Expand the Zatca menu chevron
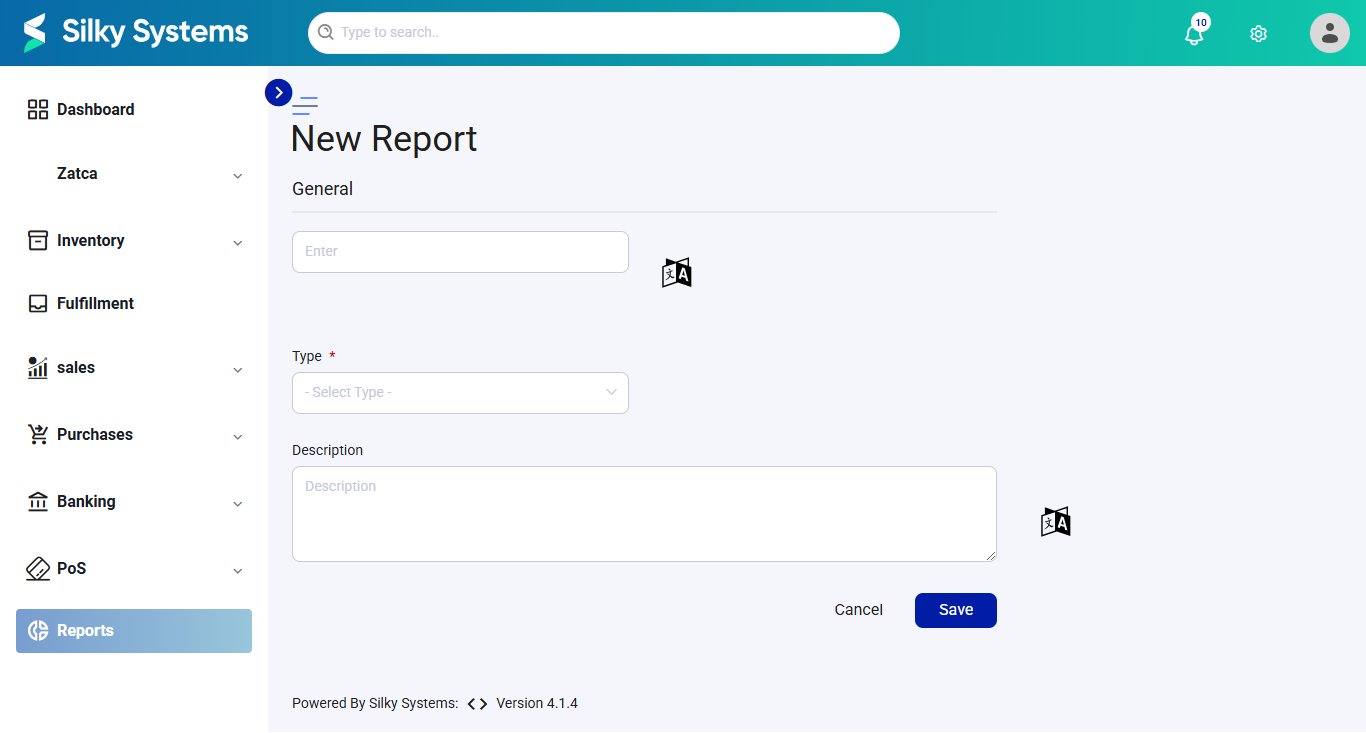1366x733 pixels. [238, 176]
